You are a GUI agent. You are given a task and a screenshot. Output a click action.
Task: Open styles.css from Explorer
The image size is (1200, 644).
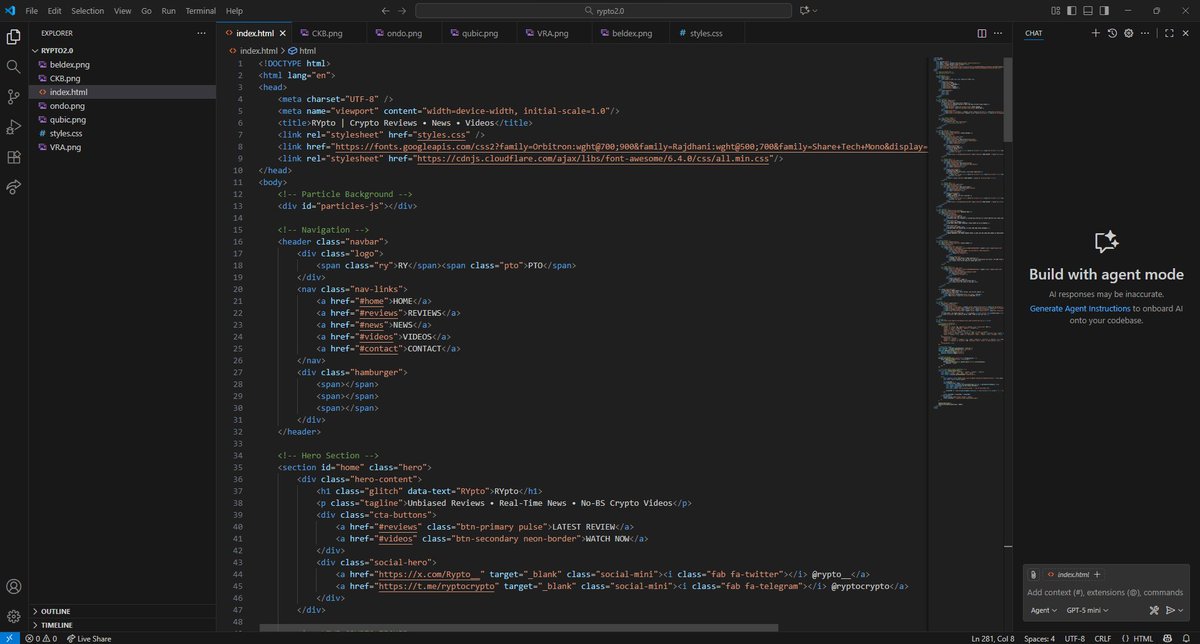[122, 133]
